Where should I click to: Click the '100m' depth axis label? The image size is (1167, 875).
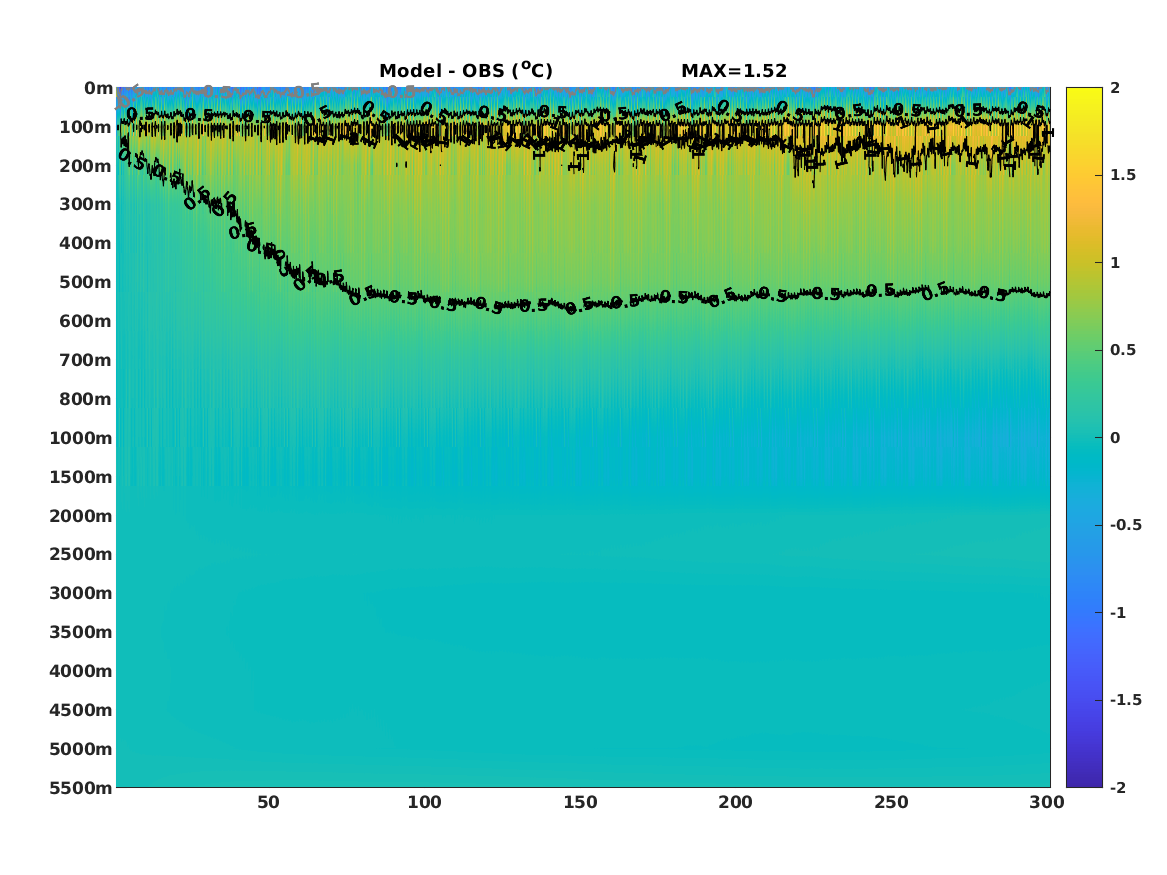(86, 127)
